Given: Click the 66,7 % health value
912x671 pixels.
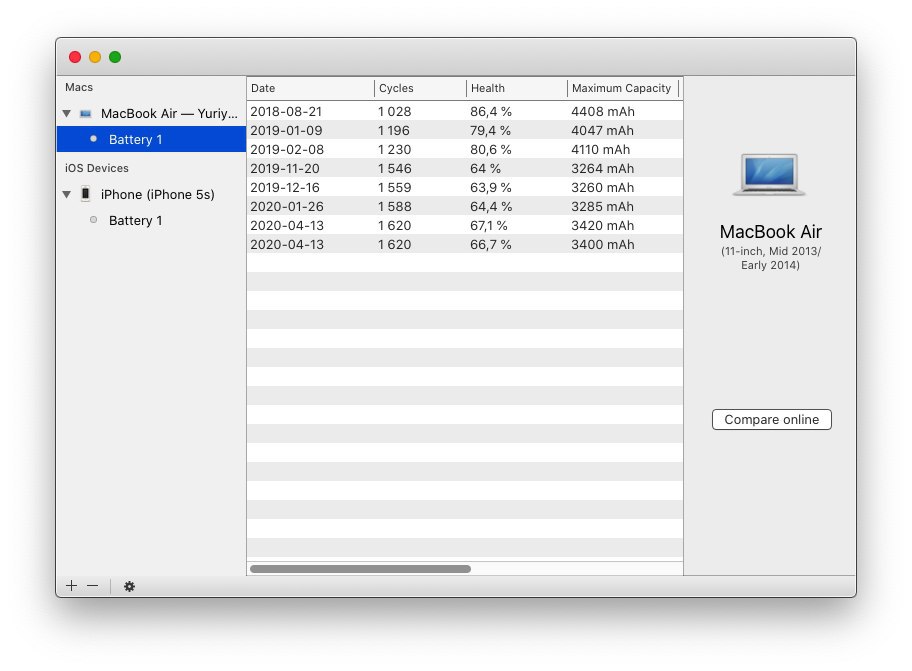Looking at the screenshot, I should click(491, 245).
